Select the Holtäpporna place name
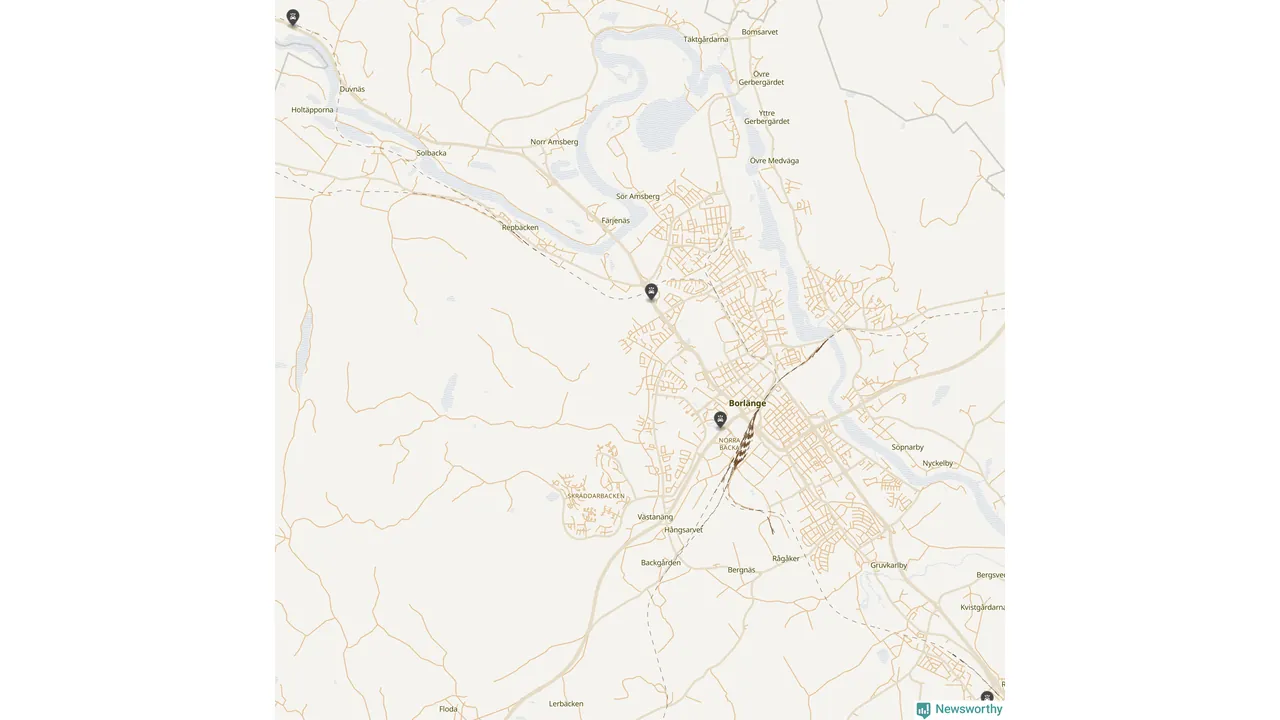Viewport: 1280px width, 720px height. (312, 110)
